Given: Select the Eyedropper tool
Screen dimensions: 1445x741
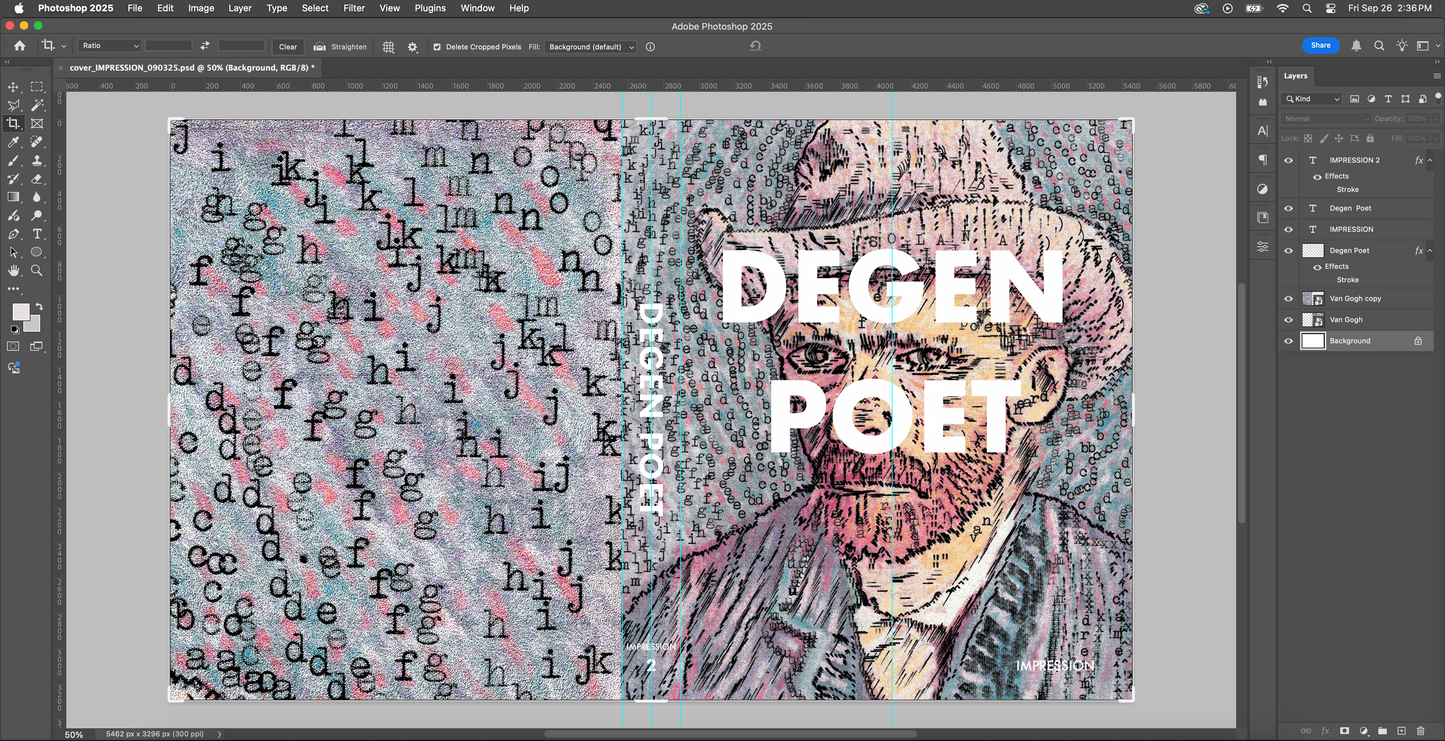Looking at the screenshot, I should click(14, 142).
